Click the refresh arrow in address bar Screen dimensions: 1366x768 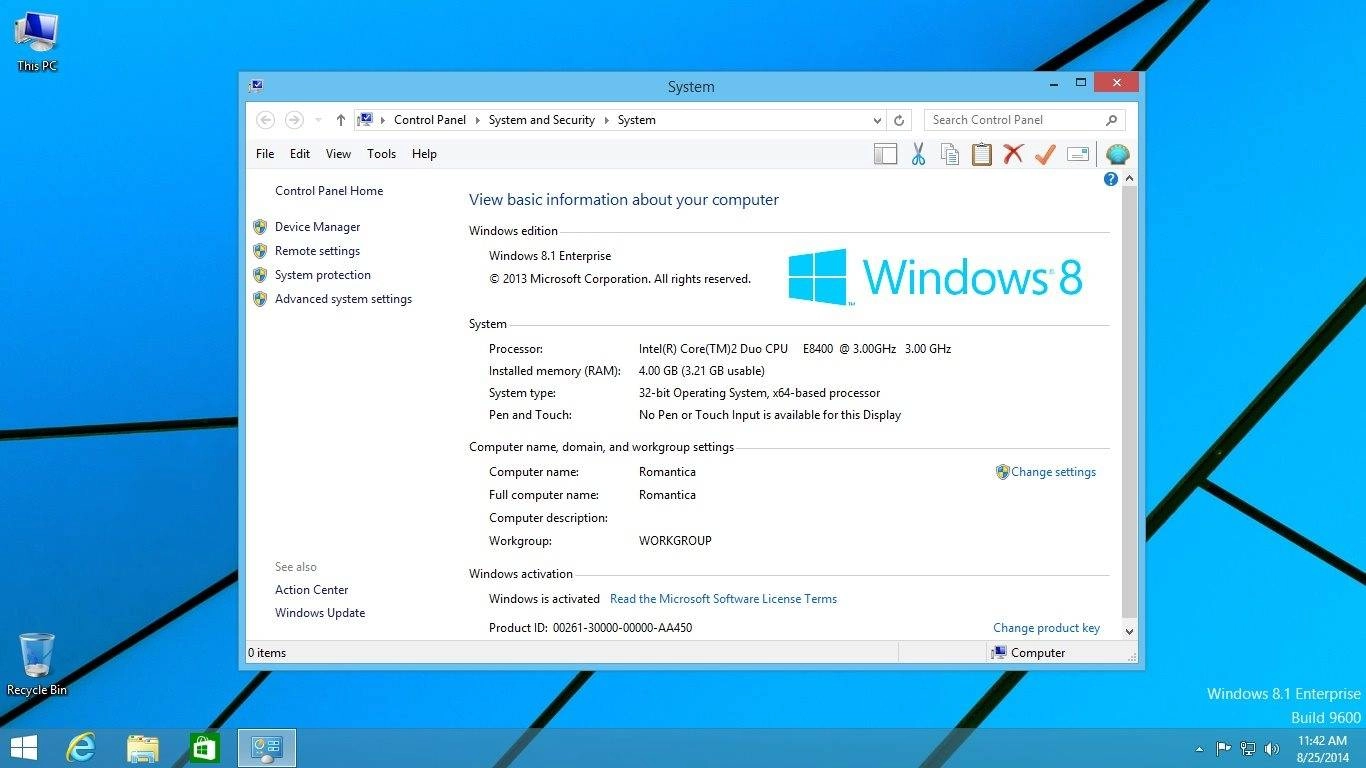pyautogui.click(x=899, y=120)
